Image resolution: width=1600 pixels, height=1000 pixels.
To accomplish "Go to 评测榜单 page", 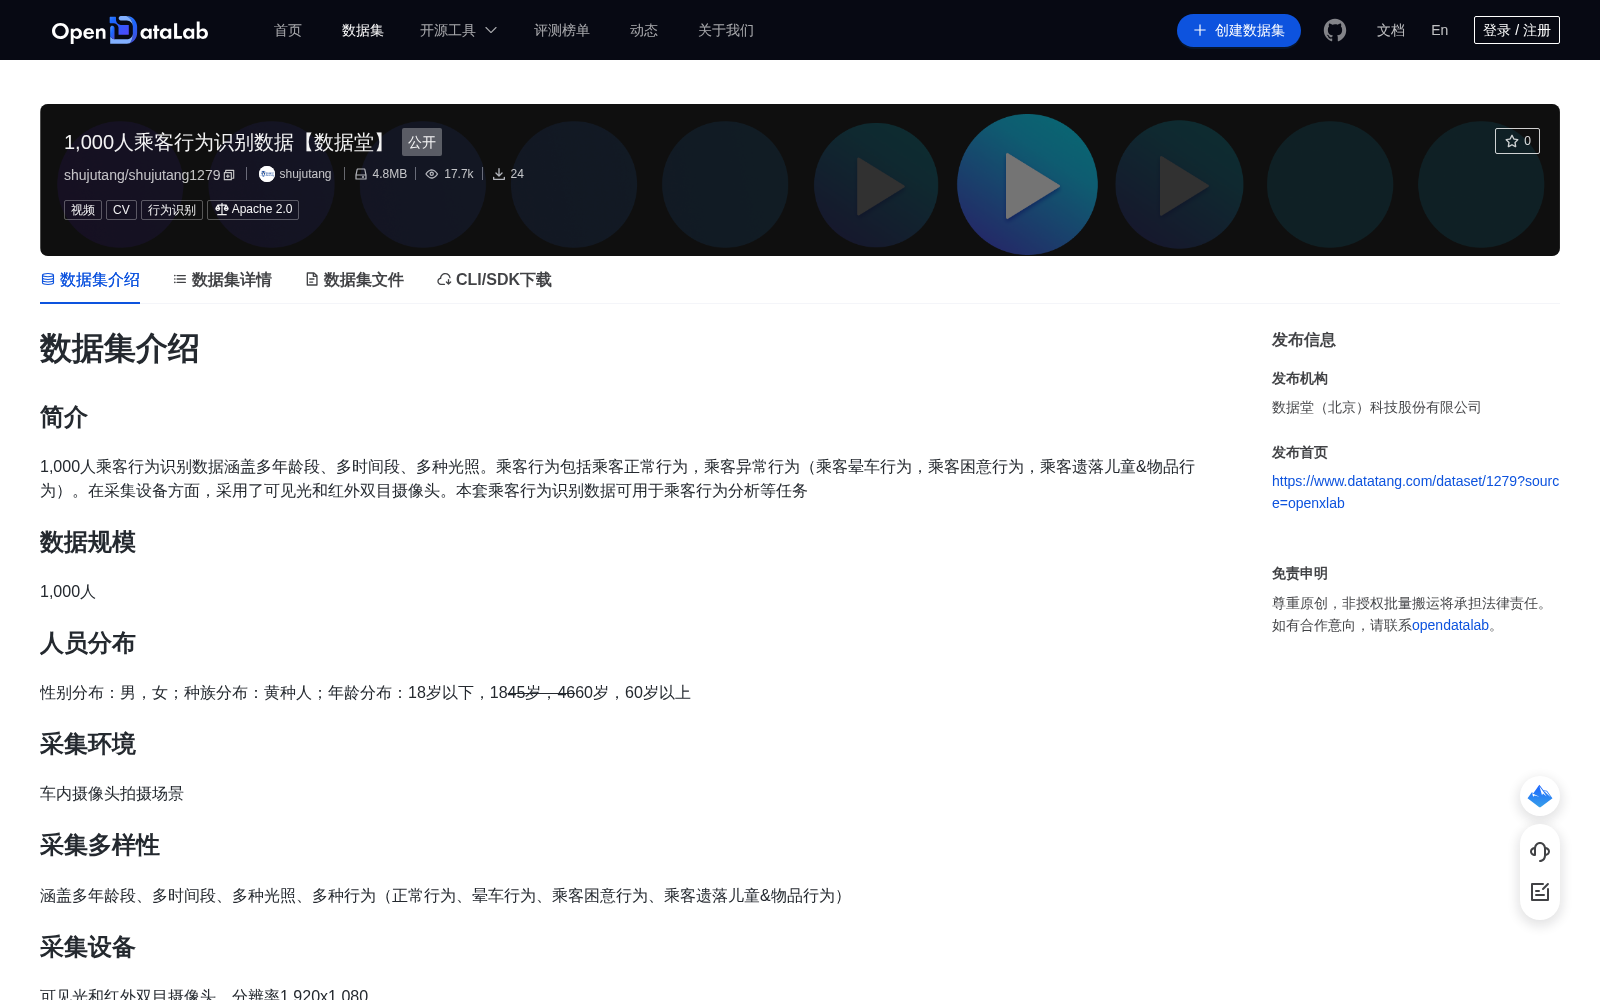I will point(562,30).
